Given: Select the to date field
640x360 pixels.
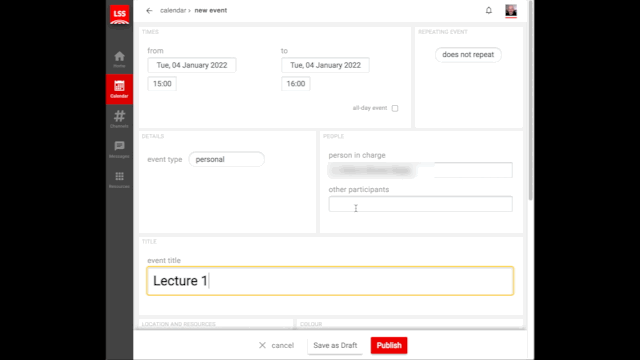Looking at the screenshot, I should (x=325, y=65).
